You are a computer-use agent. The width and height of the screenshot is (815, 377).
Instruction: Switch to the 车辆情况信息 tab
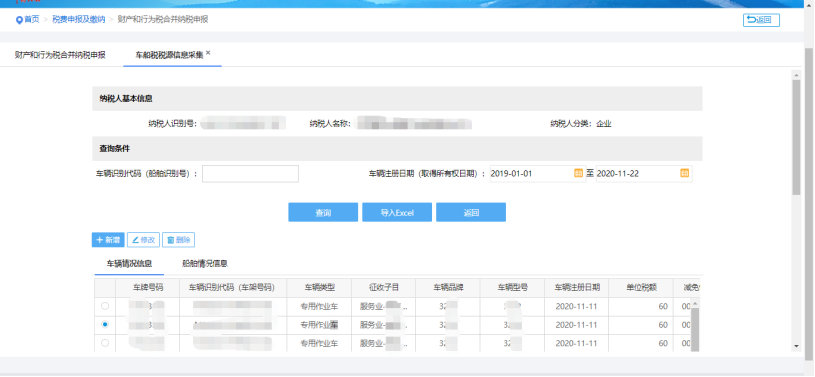pyautogui.click(x=129, y=264)
